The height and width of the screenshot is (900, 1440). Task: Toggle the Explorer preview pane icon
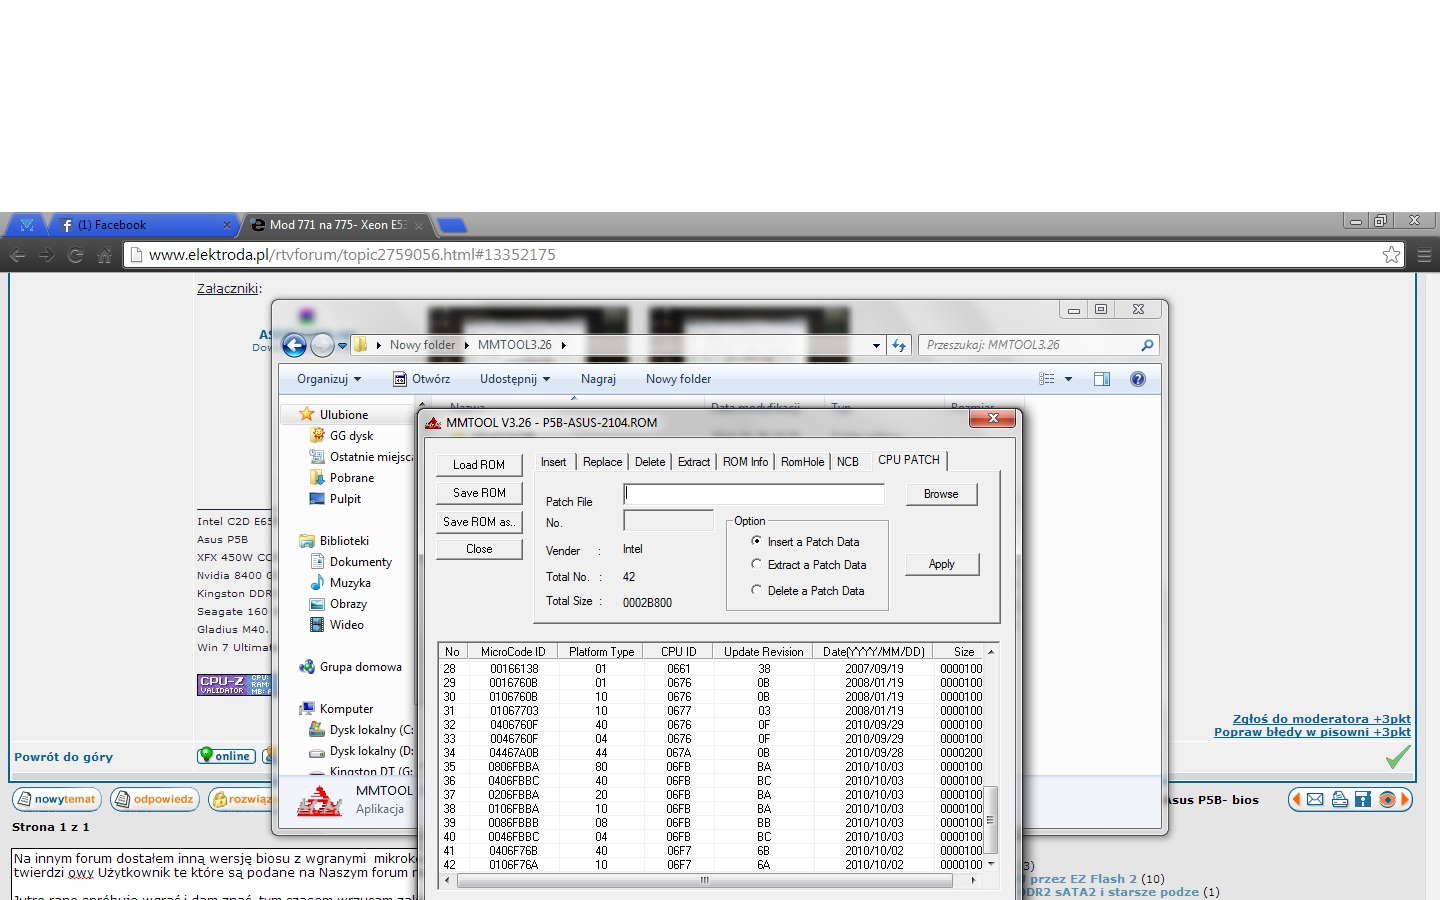coord(1102,379)
